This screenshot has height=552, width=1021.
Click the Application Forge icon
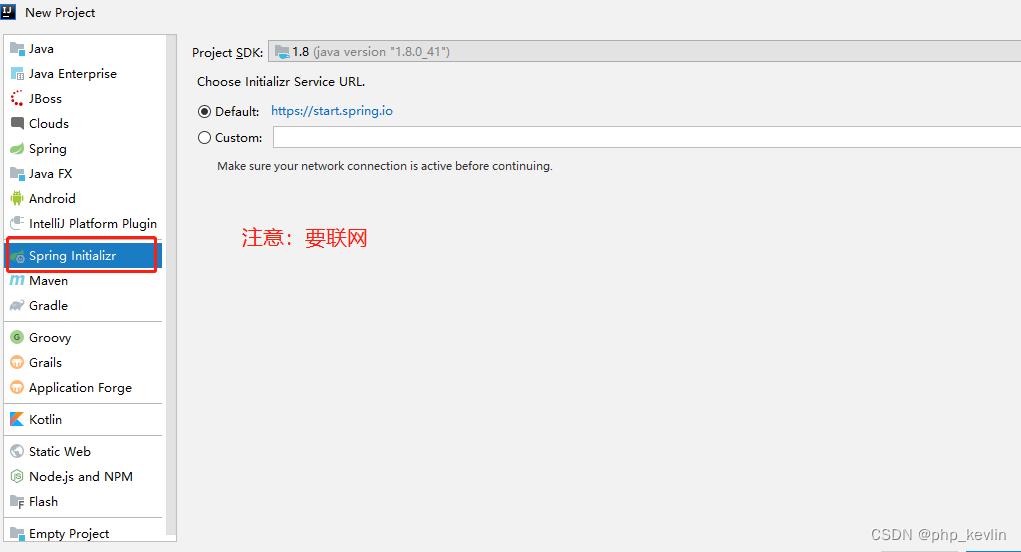[x=17, y=387]
